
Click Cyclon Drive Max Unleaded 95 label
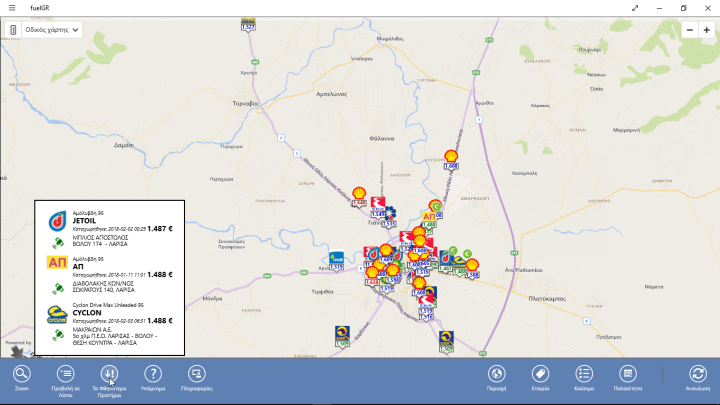(108, 305)
